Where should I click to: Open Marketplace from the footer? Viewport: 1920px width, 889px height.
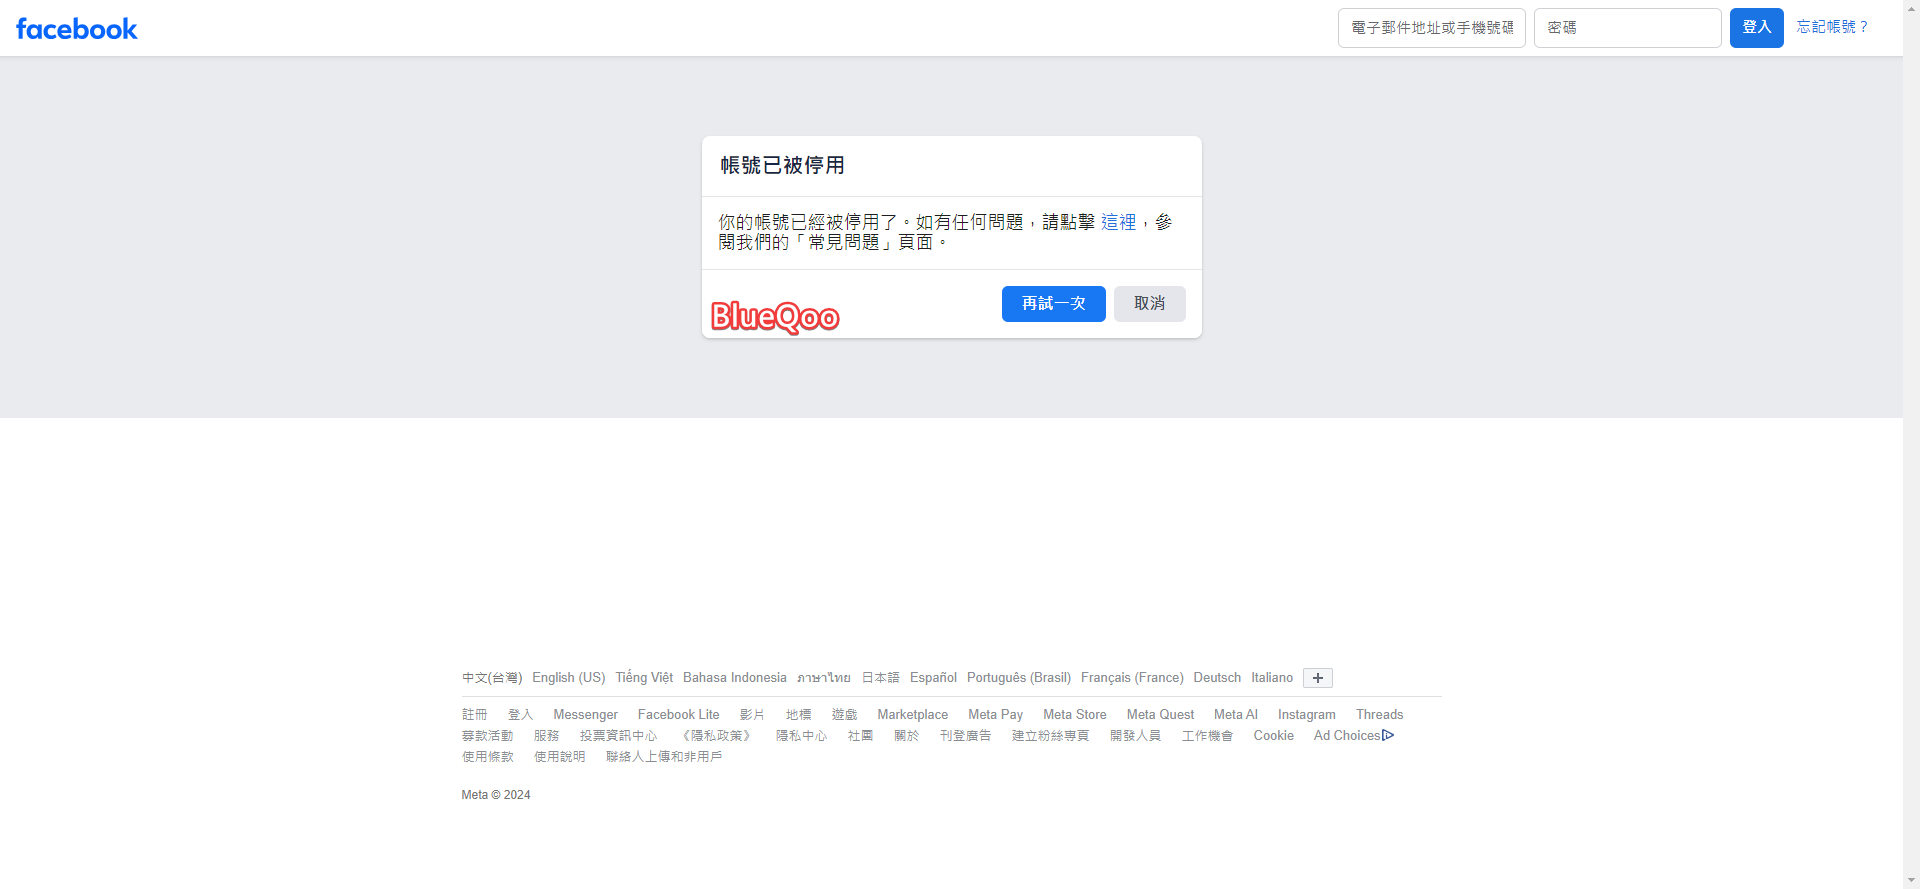point(912,715)
